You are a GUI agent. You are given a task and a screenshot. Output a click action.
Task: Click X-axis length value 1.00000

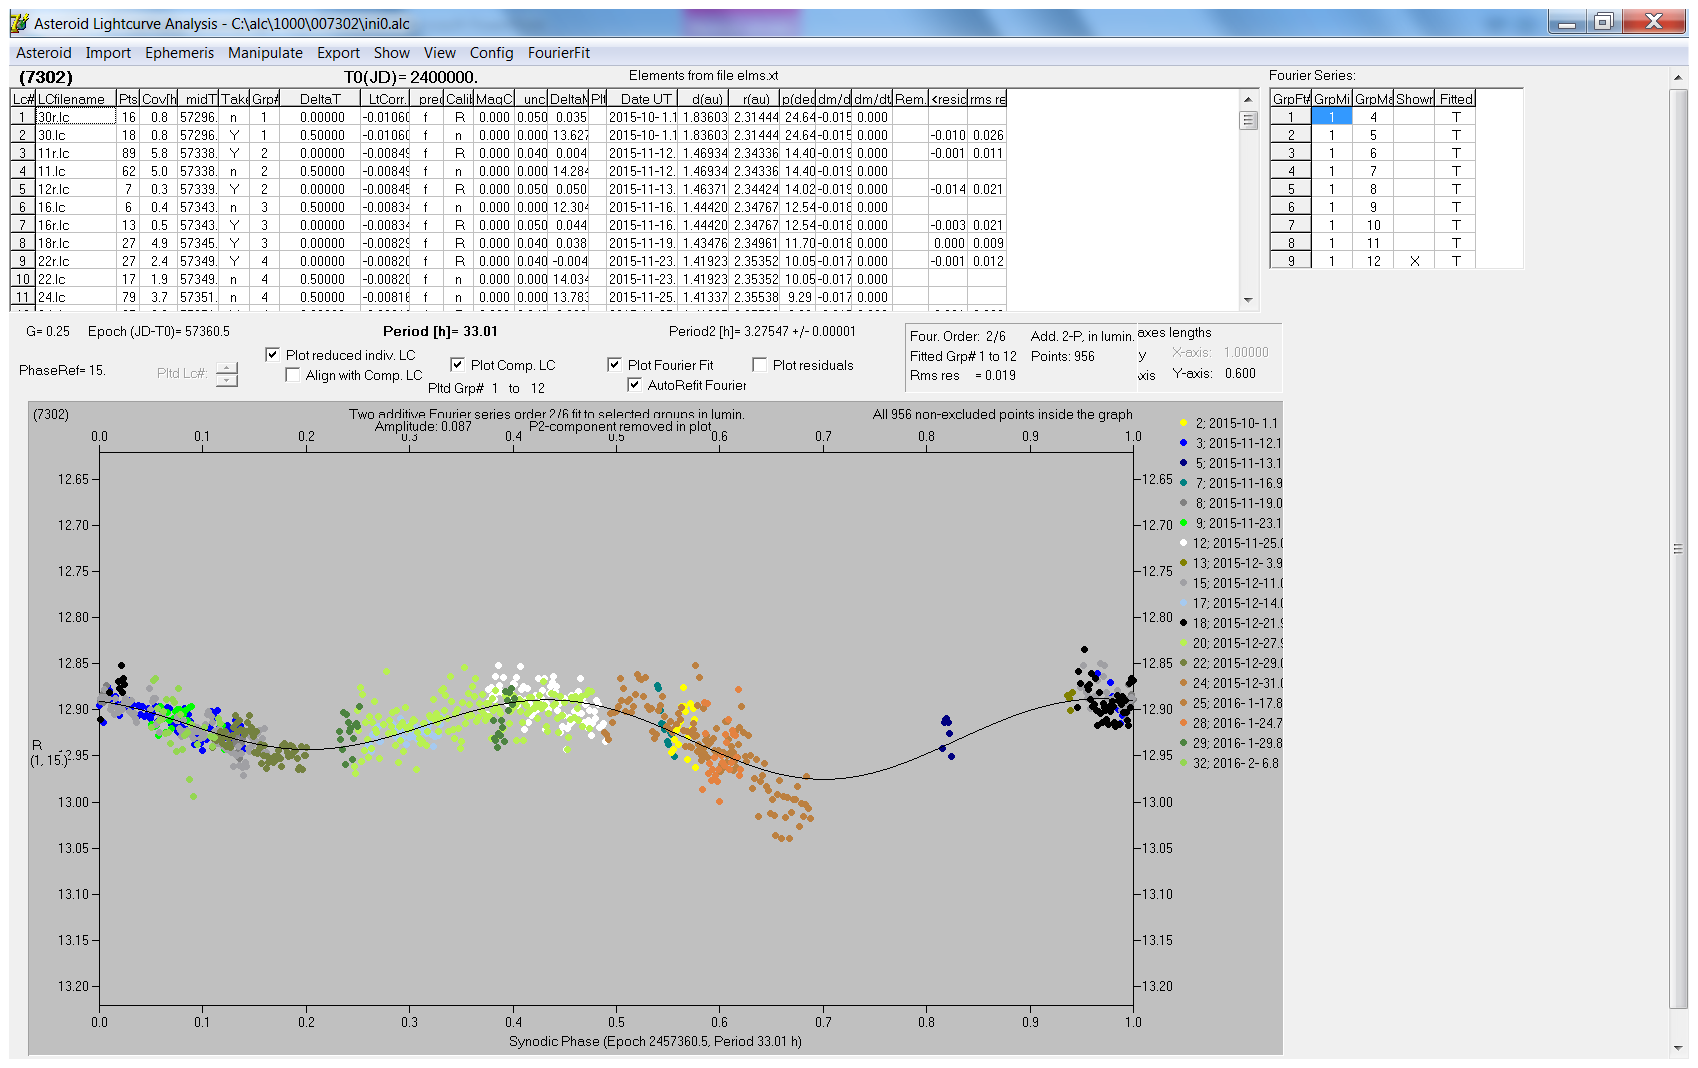click(1246, 352)
